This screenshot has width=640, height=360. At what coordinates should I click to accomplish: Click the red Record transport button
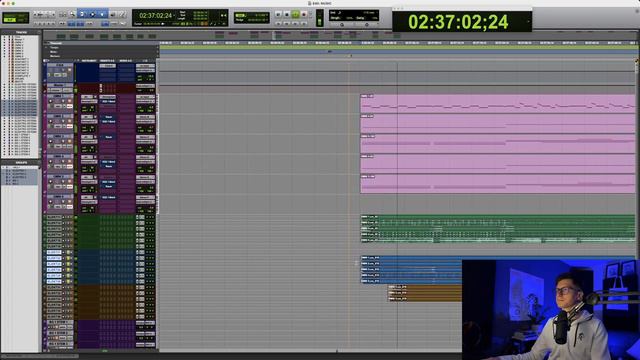pyautogui.click(x=304, y=14)
